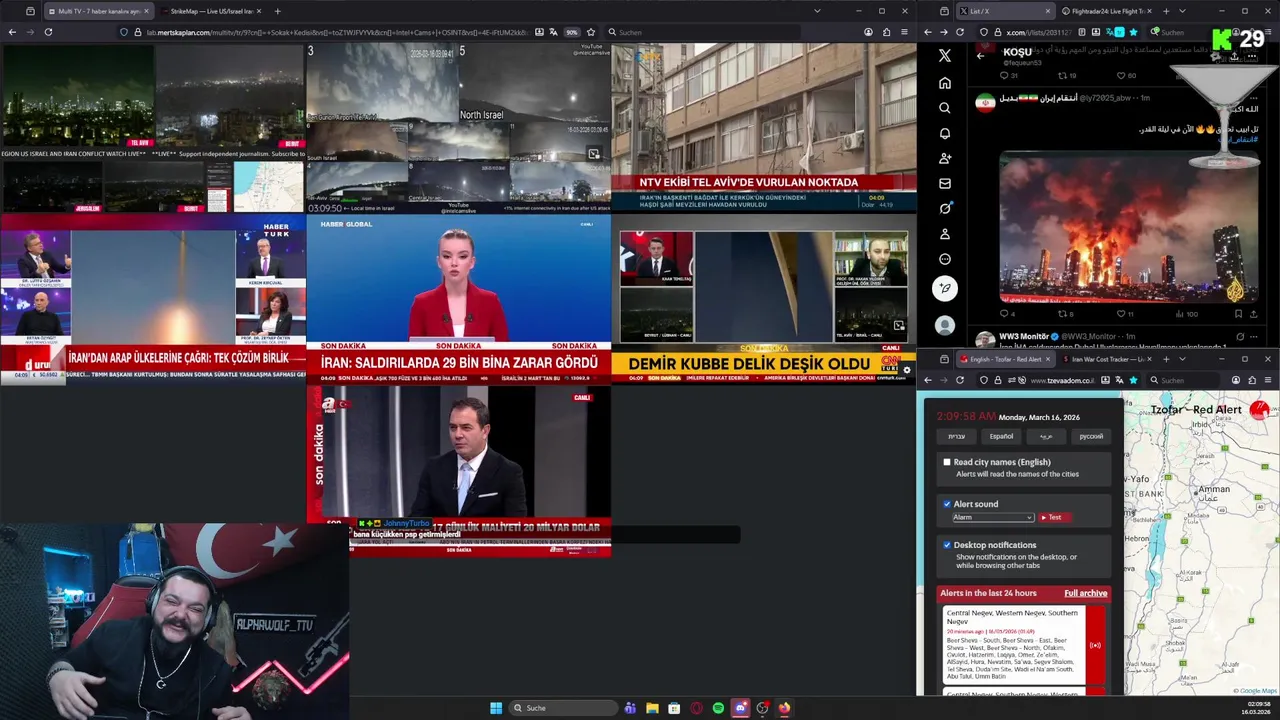The width and height of the screenshot is (1280, 720).
Task: Click the X logo in sidebar
Action: pyautogui.click(x=945, y=56)
